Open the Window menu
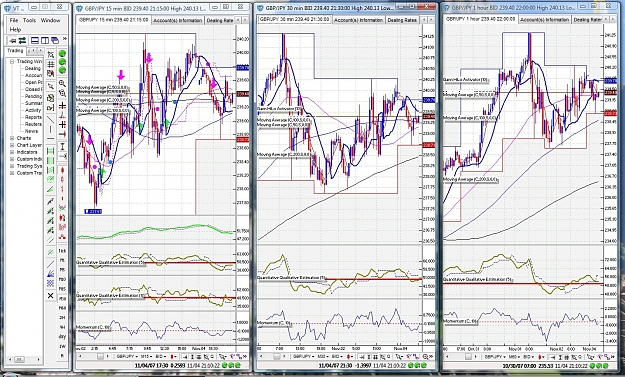This screenshot has height=377, width=625. [50, 20]
